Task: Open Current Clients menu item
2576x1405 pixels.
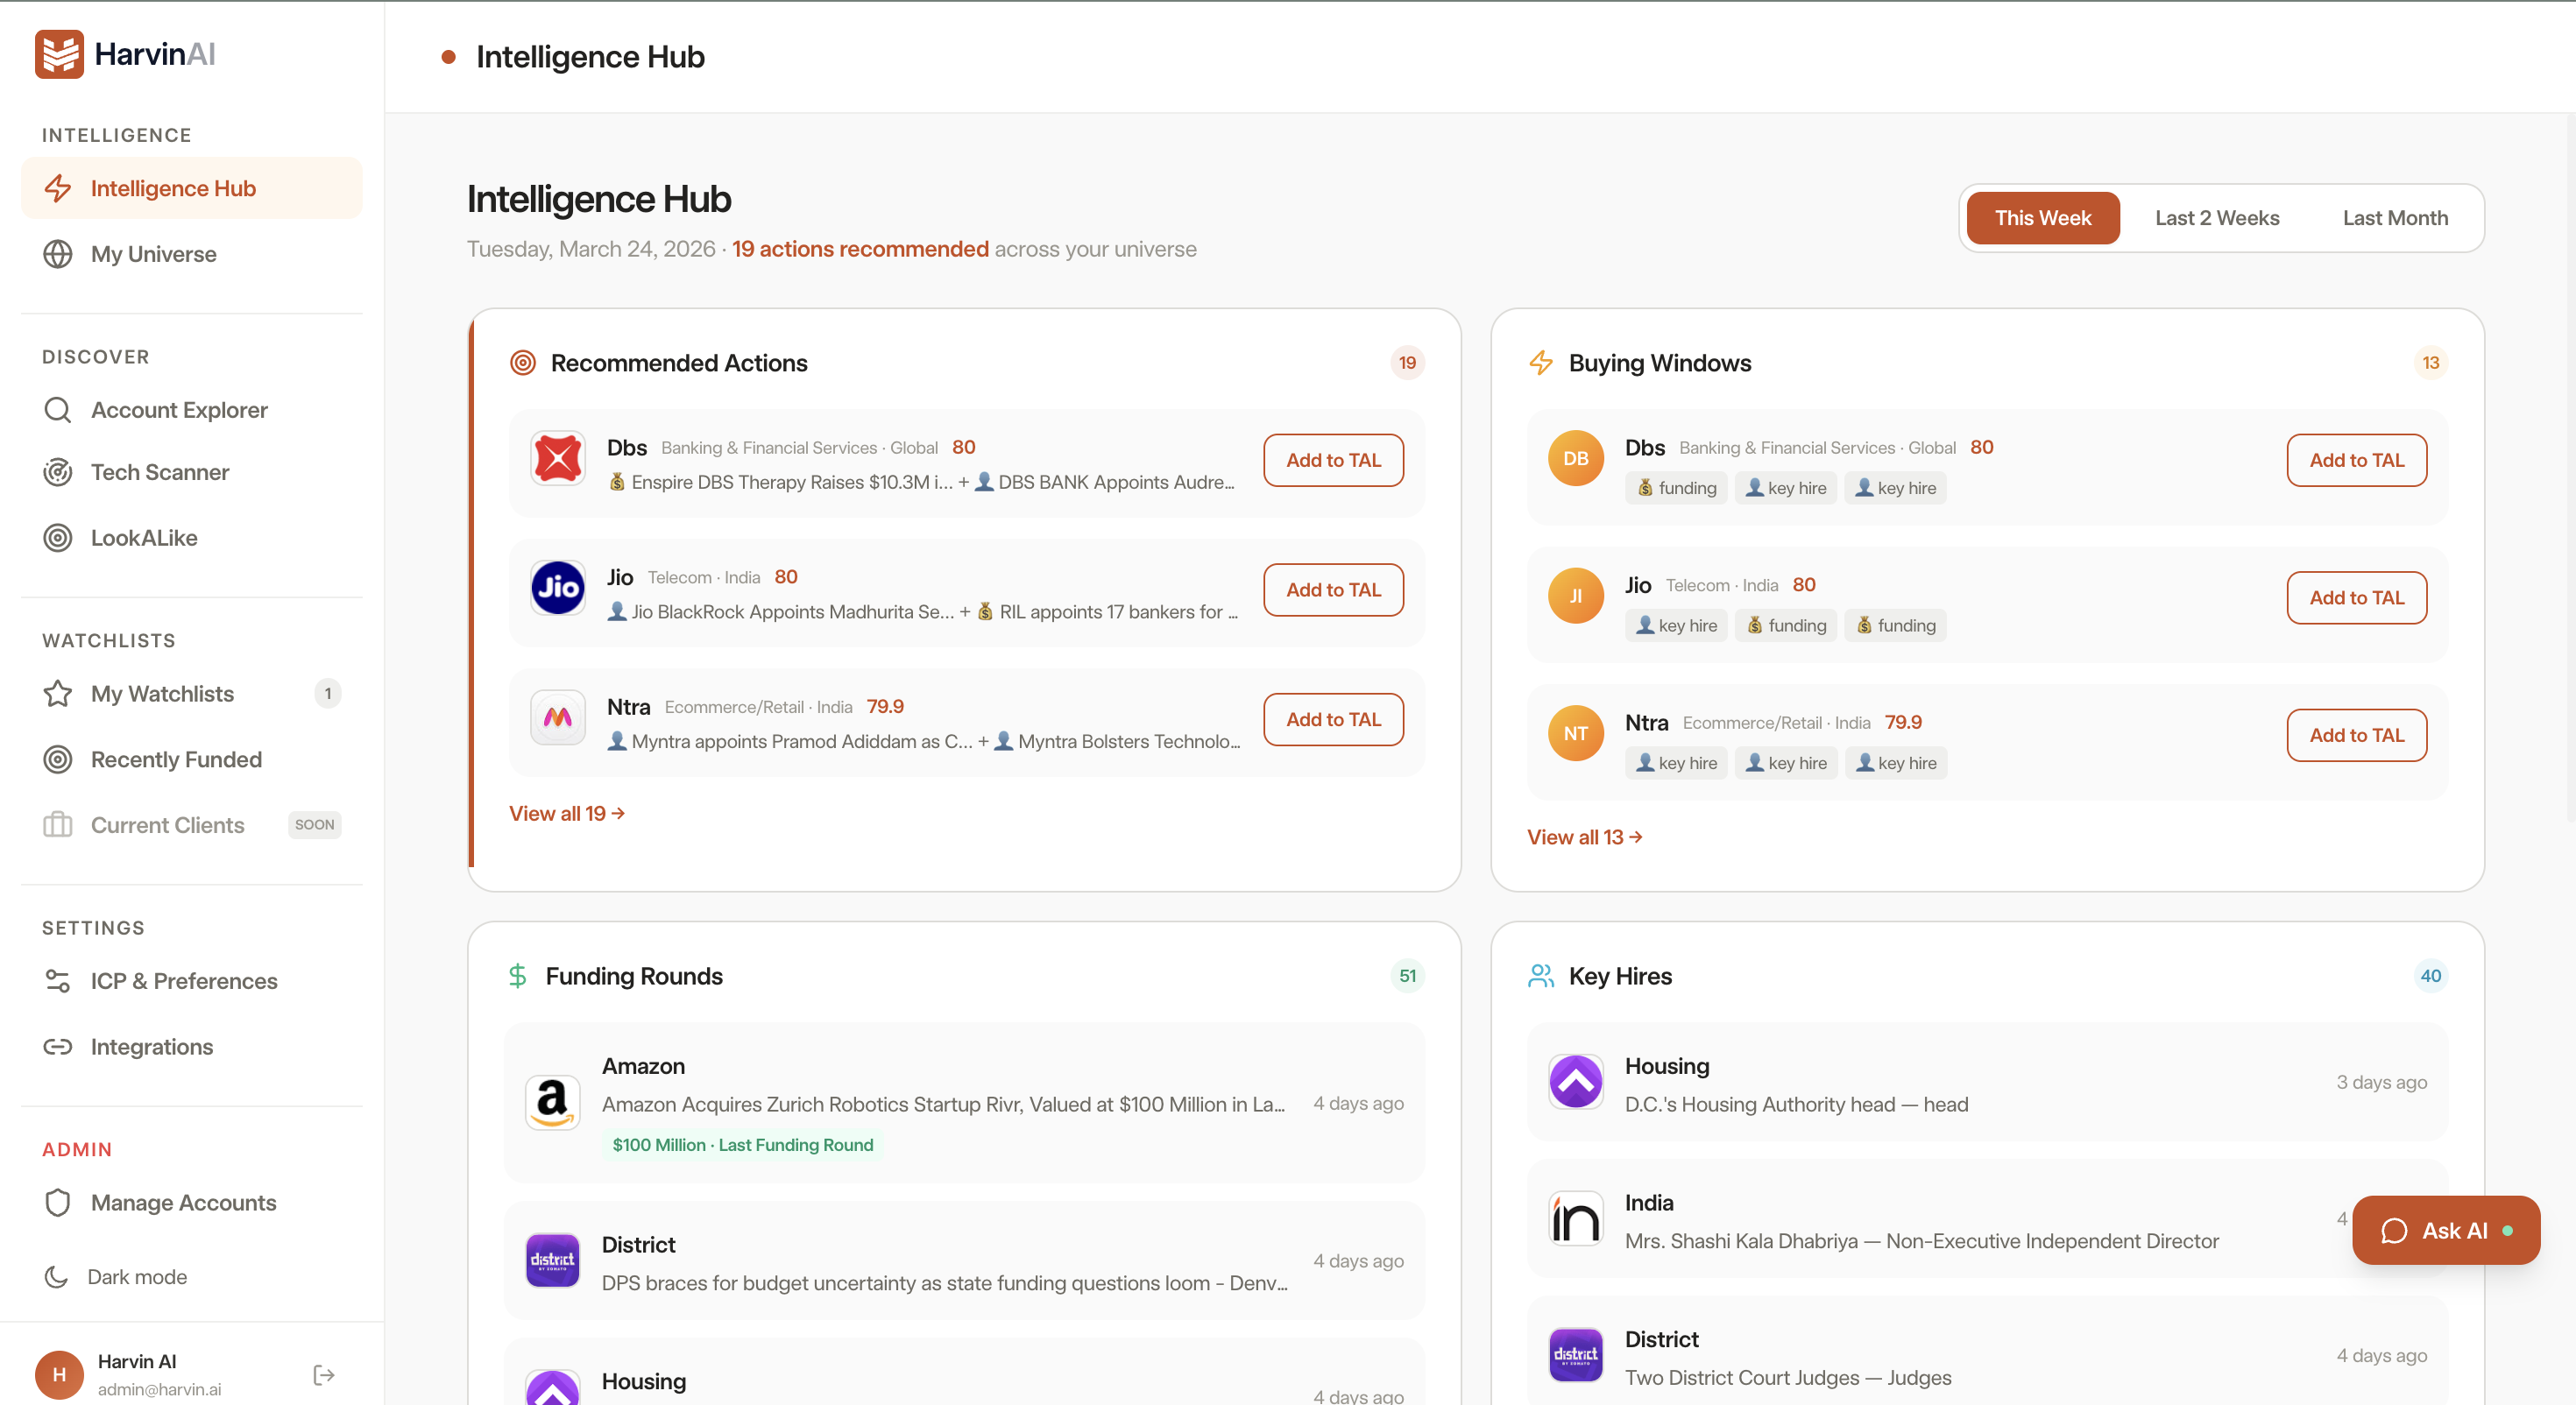Action: point(192,825)
